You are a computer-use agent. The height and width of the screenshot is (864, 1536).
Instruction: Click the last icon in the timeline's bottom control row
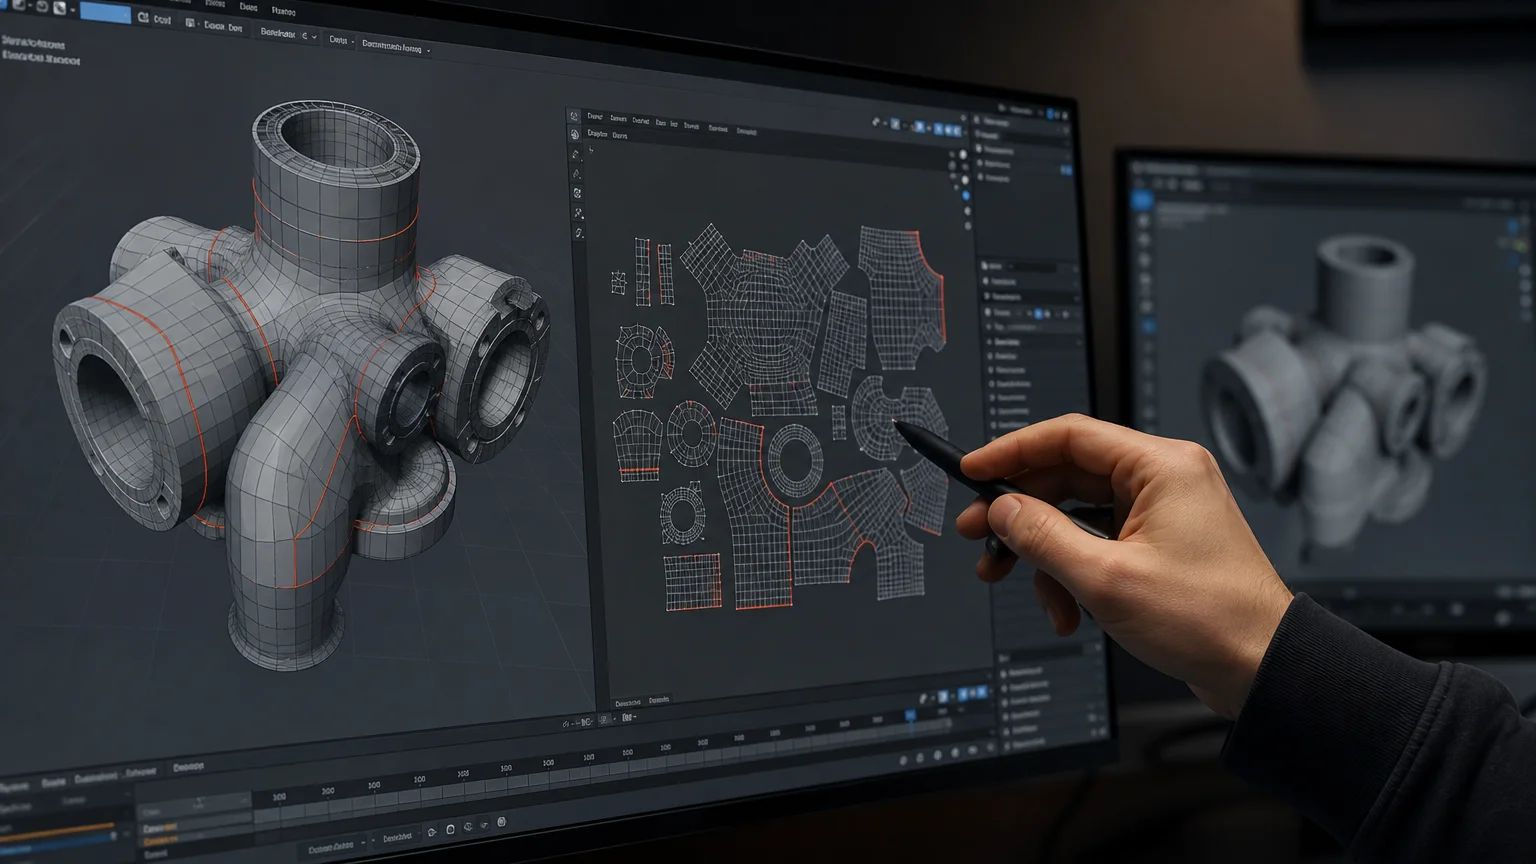click(x=502, y=823)
